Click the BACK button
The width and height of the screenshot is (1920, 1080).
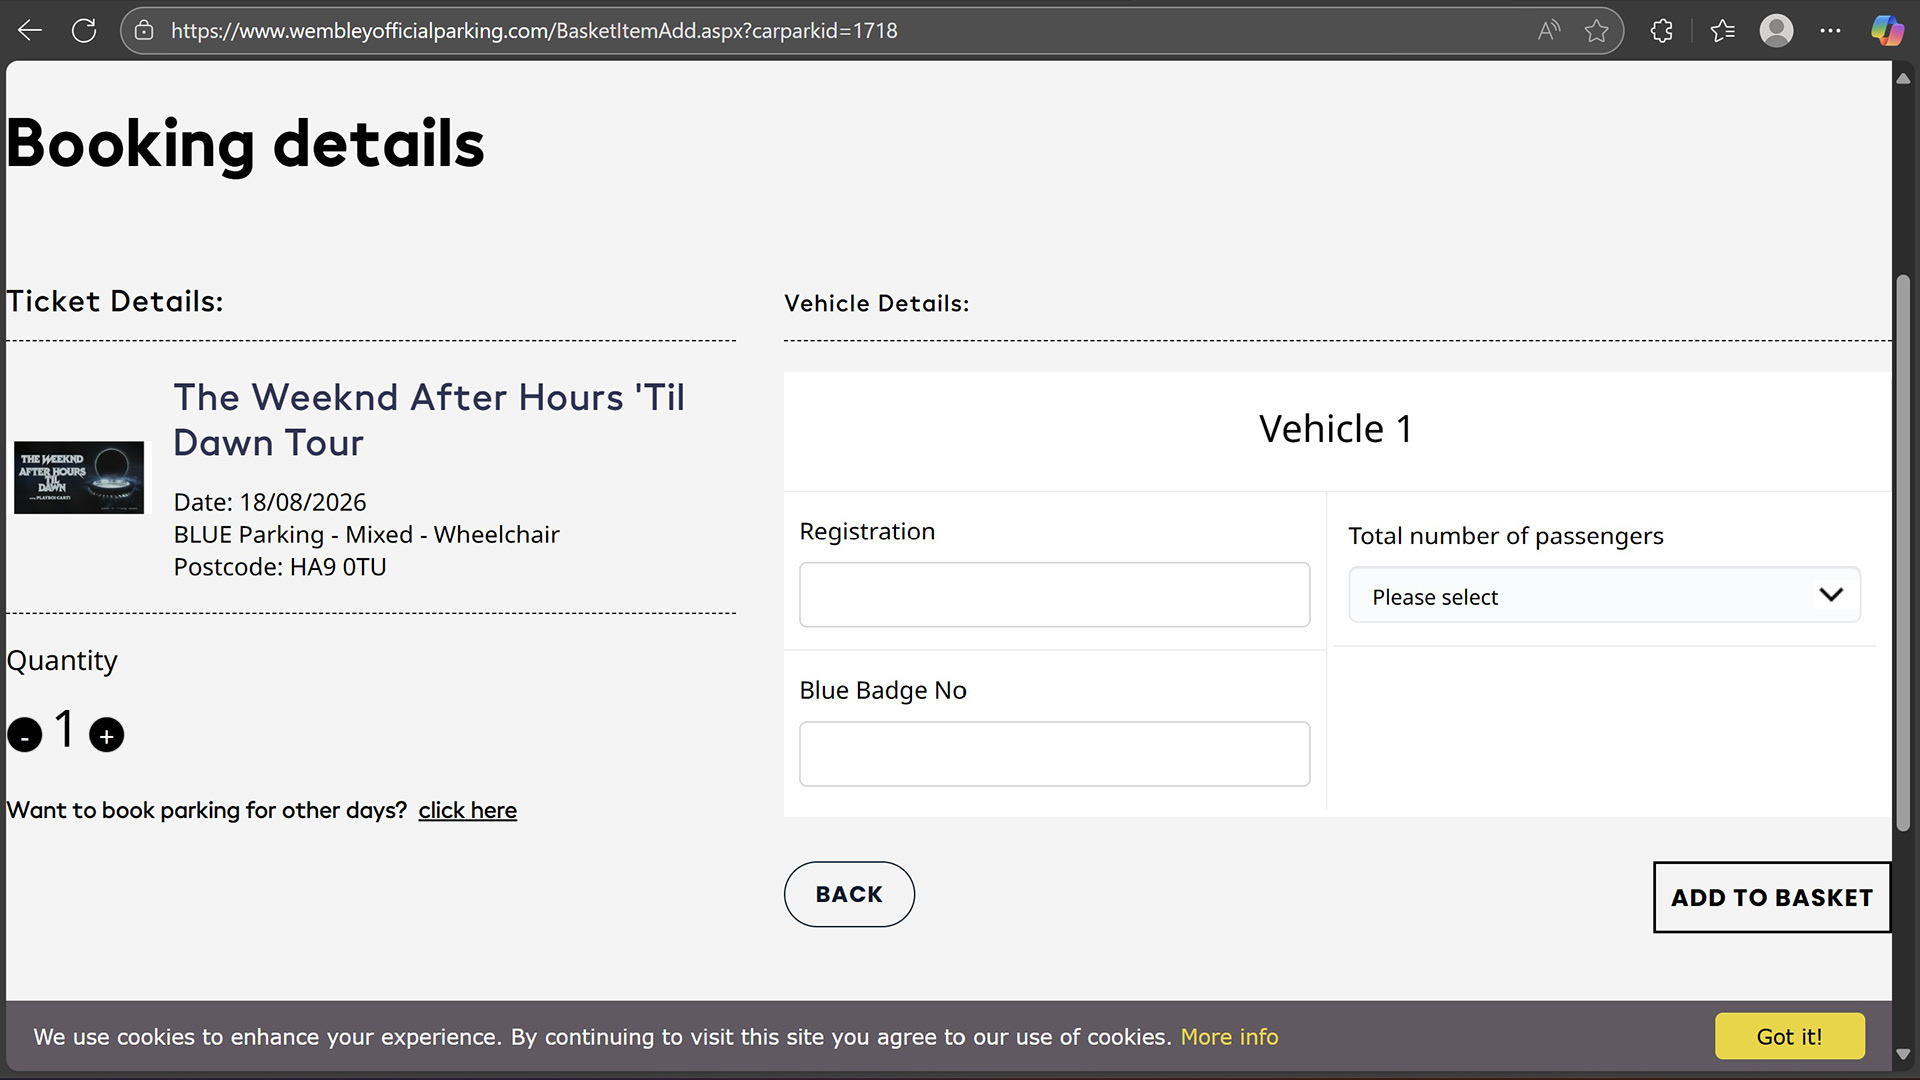tap(849, 894)
